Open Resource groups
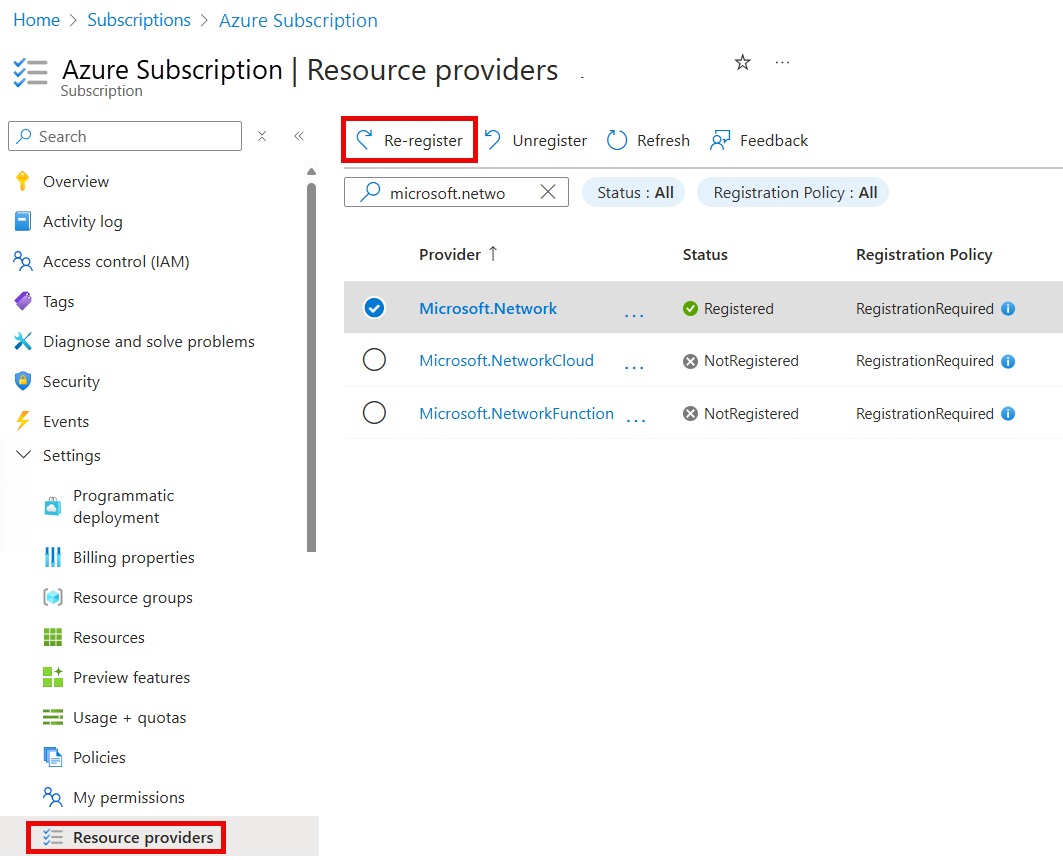The image size is (1063, 860). pyautogui.click(x=133, y=598)
